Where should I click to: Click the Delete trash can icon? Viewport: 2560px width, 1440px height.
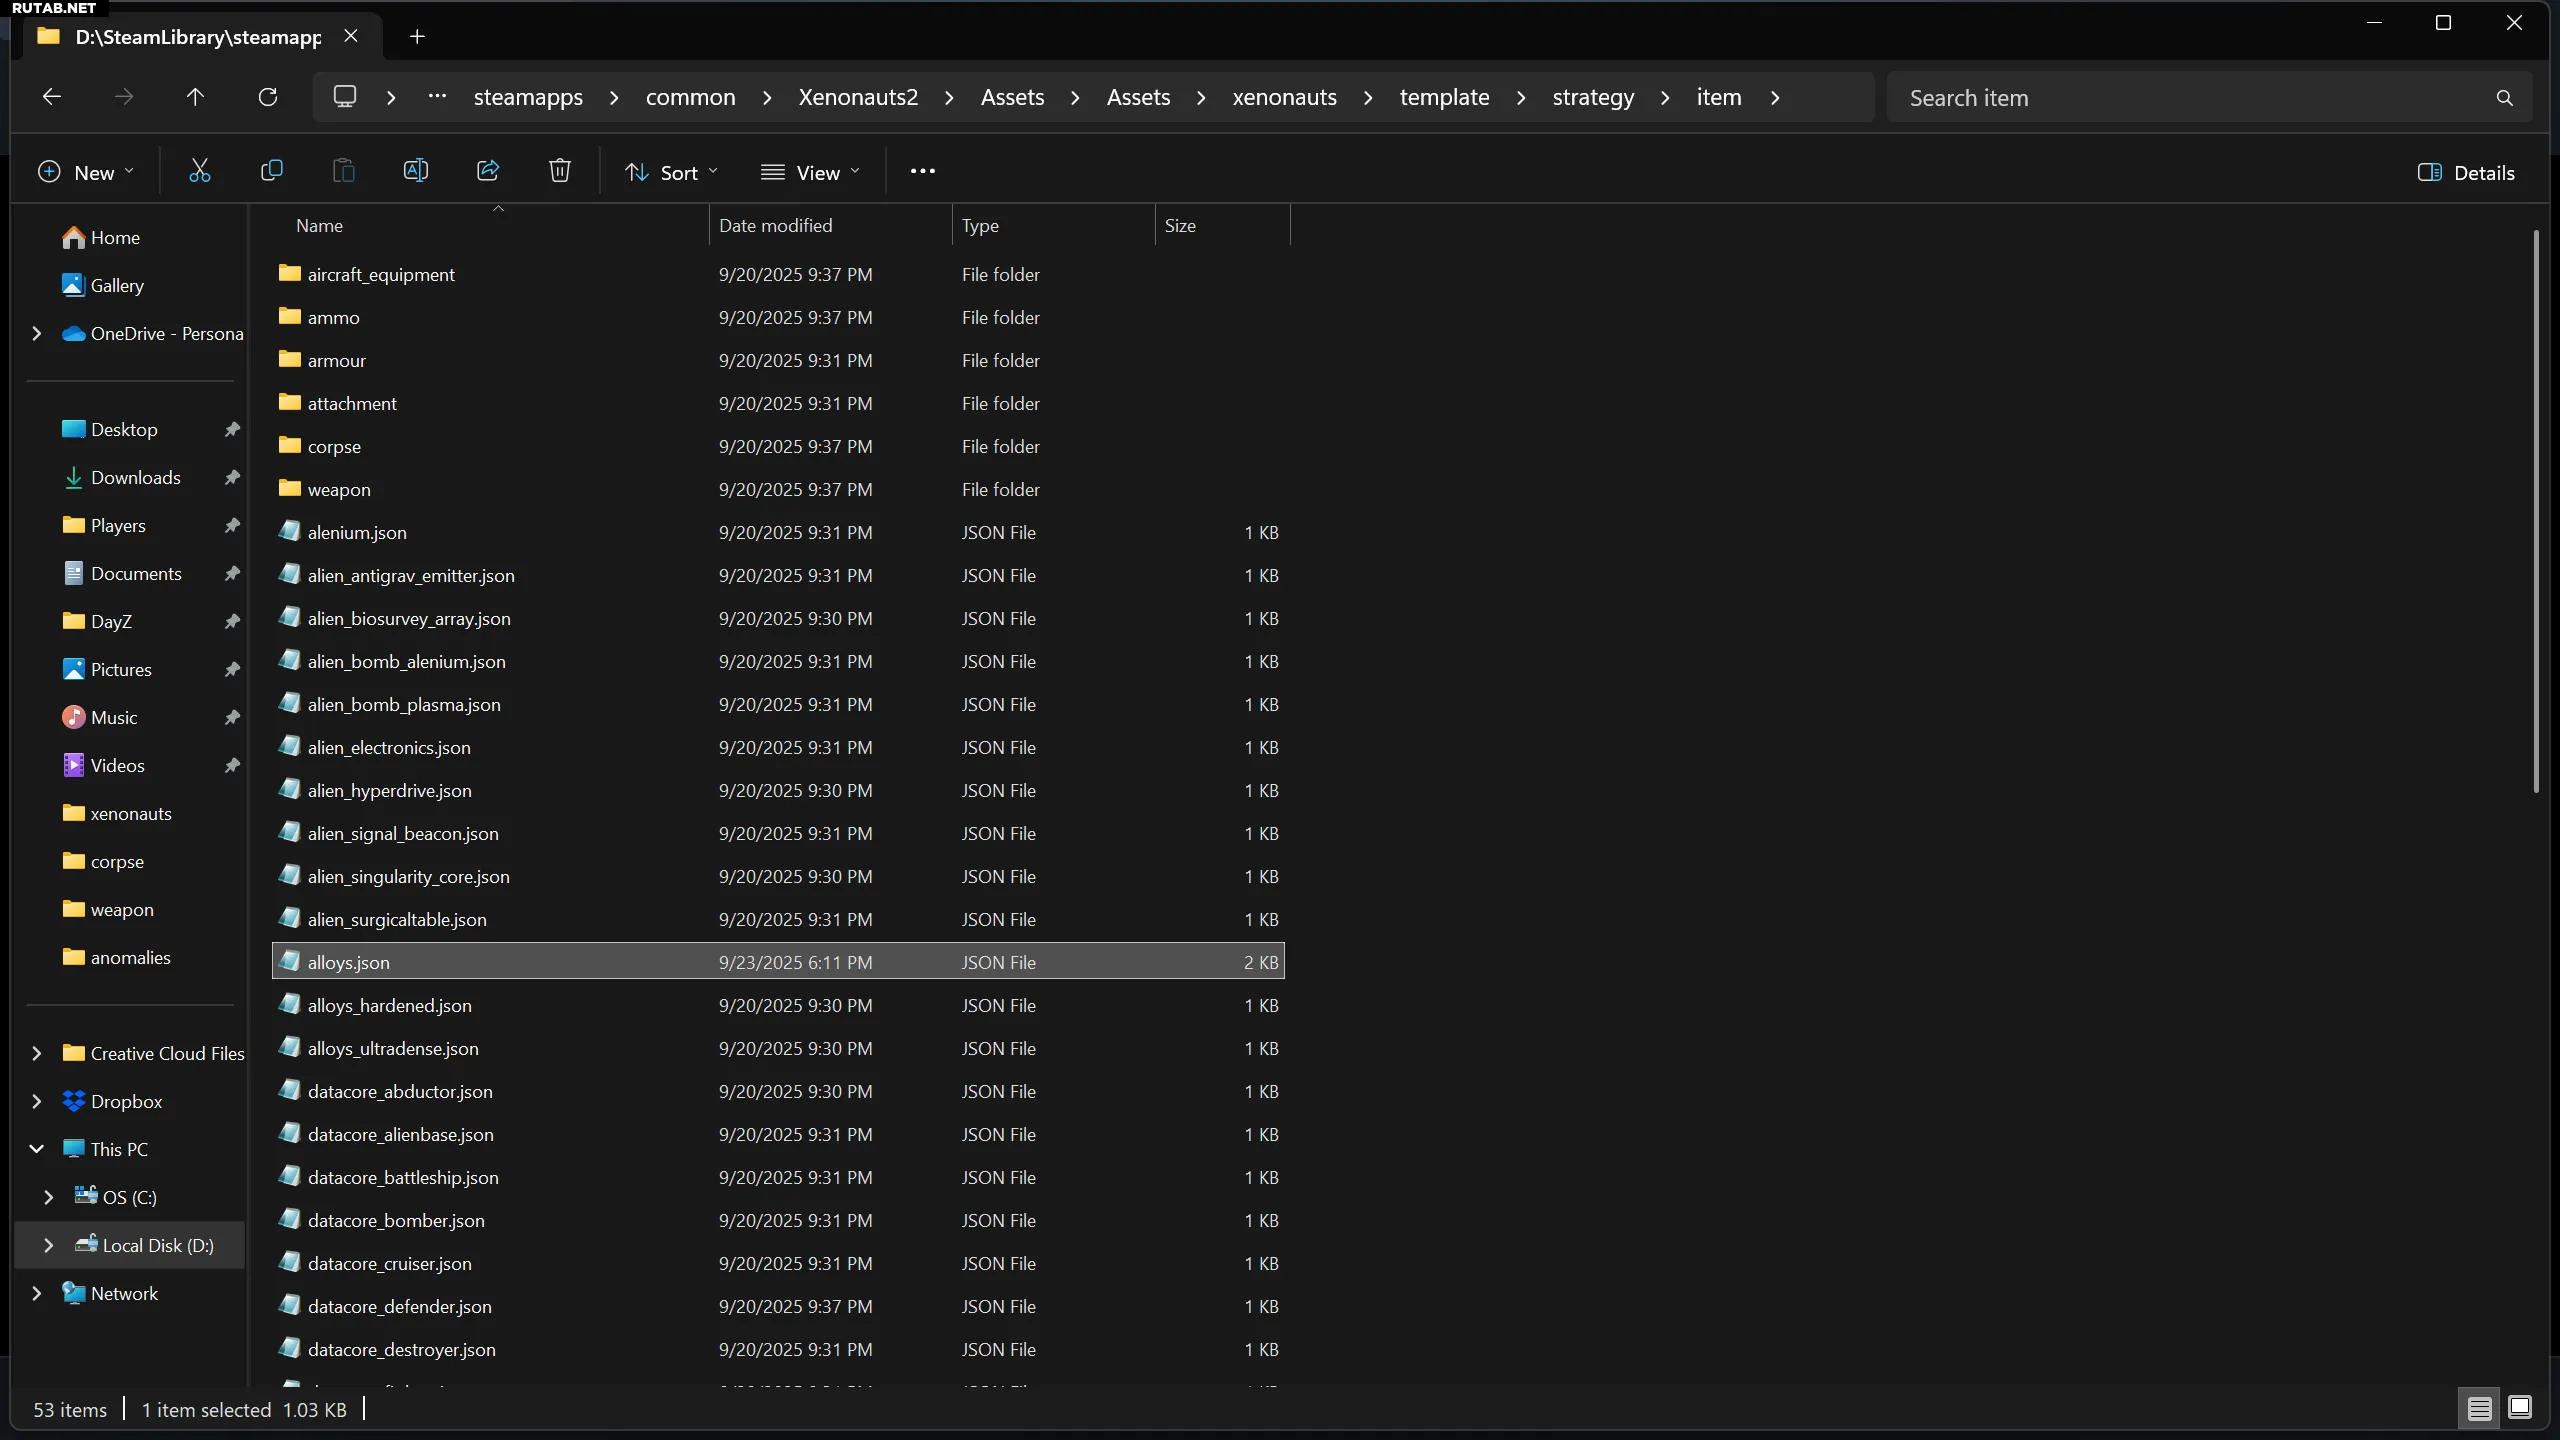point(559,172)
